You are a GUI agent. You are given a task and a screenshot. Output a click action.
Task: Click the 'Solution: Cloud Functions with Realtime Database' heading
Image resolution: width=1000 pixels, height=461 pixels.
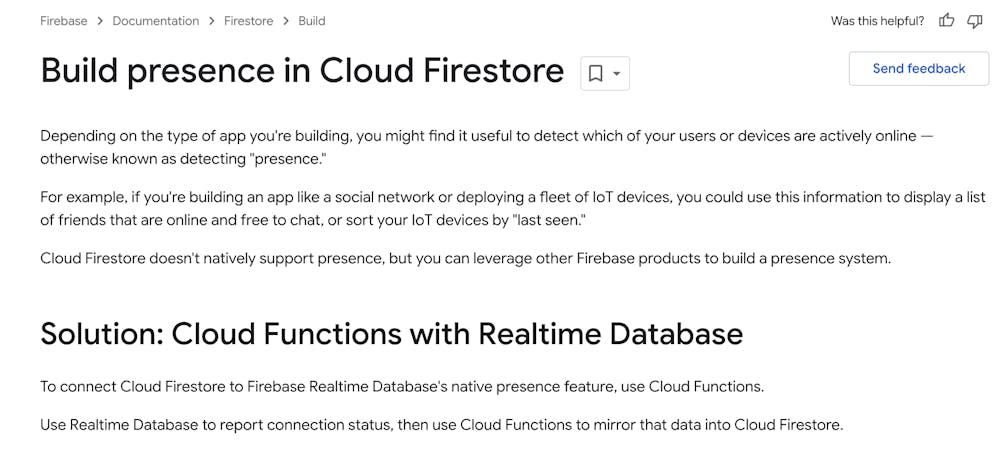(x=392, y=333)
